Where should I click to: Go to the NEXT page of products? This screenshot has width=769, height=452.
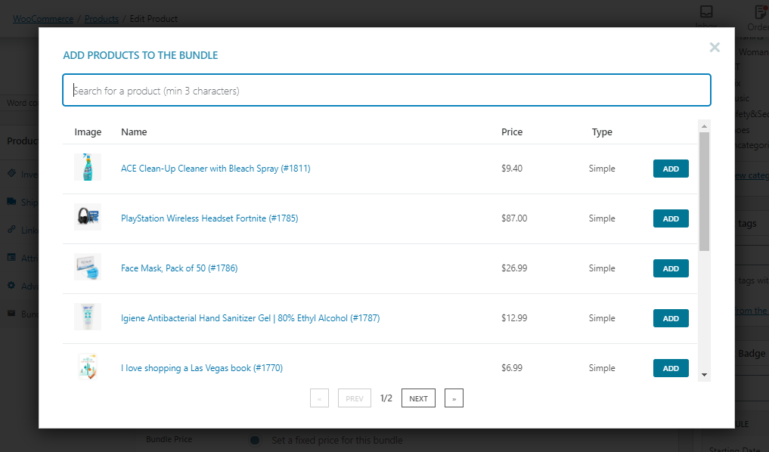coord(418,398)
